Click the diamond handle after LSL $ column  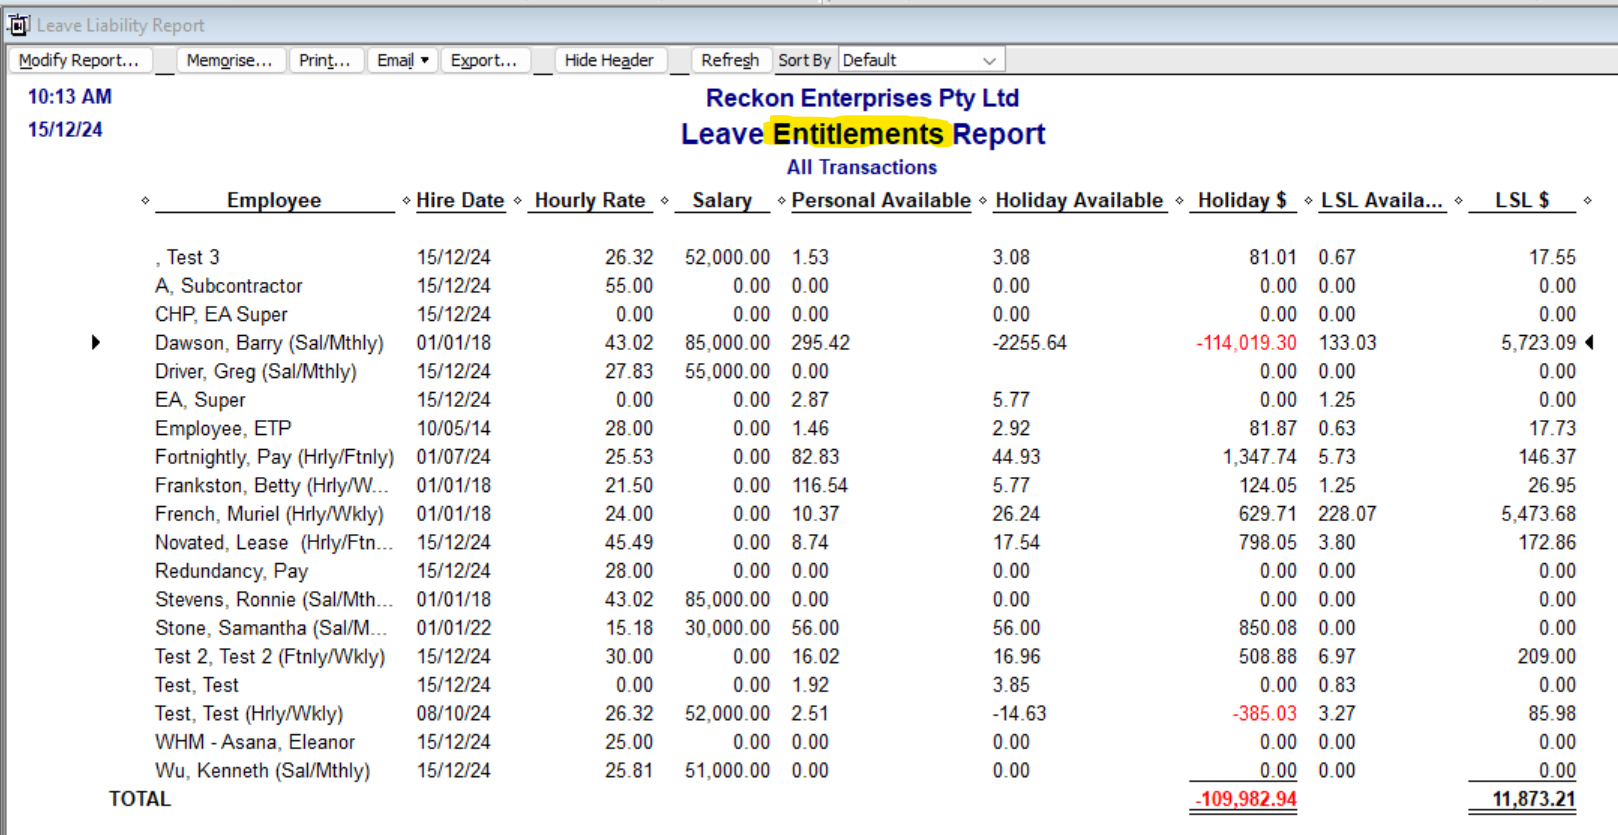(x=1587, y=201)
